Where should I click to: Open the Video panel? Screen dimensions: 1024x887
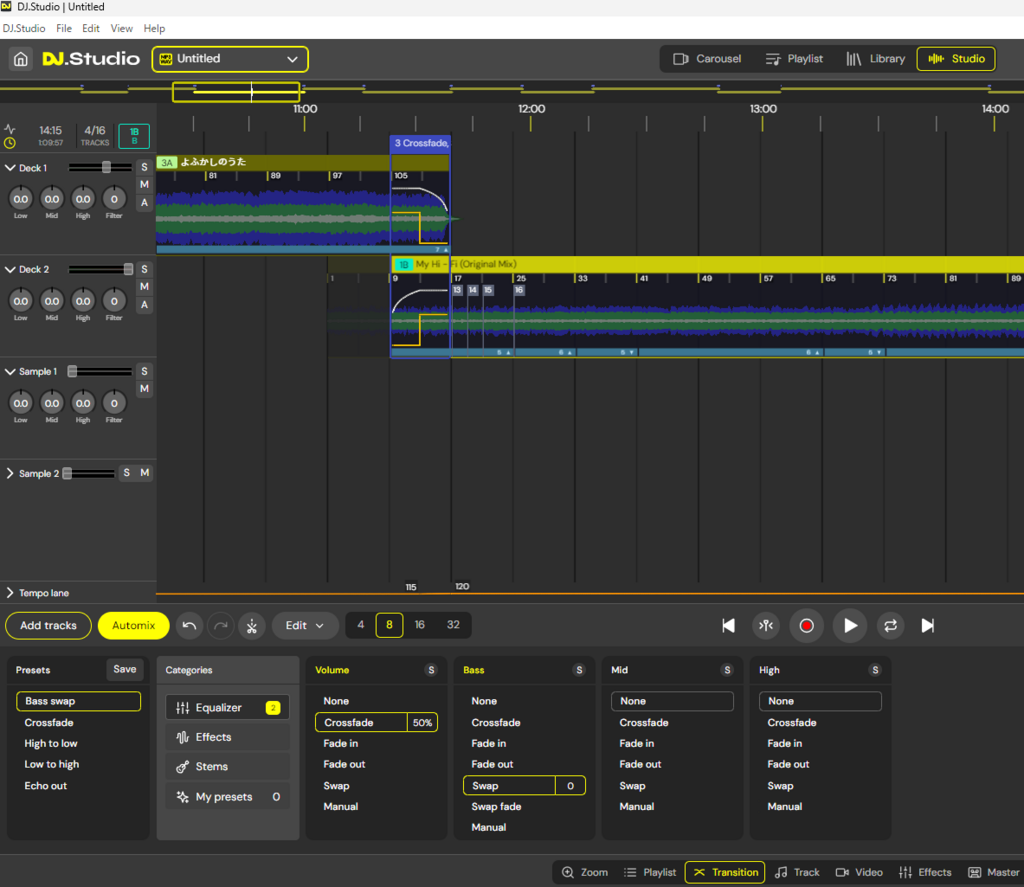859,873
